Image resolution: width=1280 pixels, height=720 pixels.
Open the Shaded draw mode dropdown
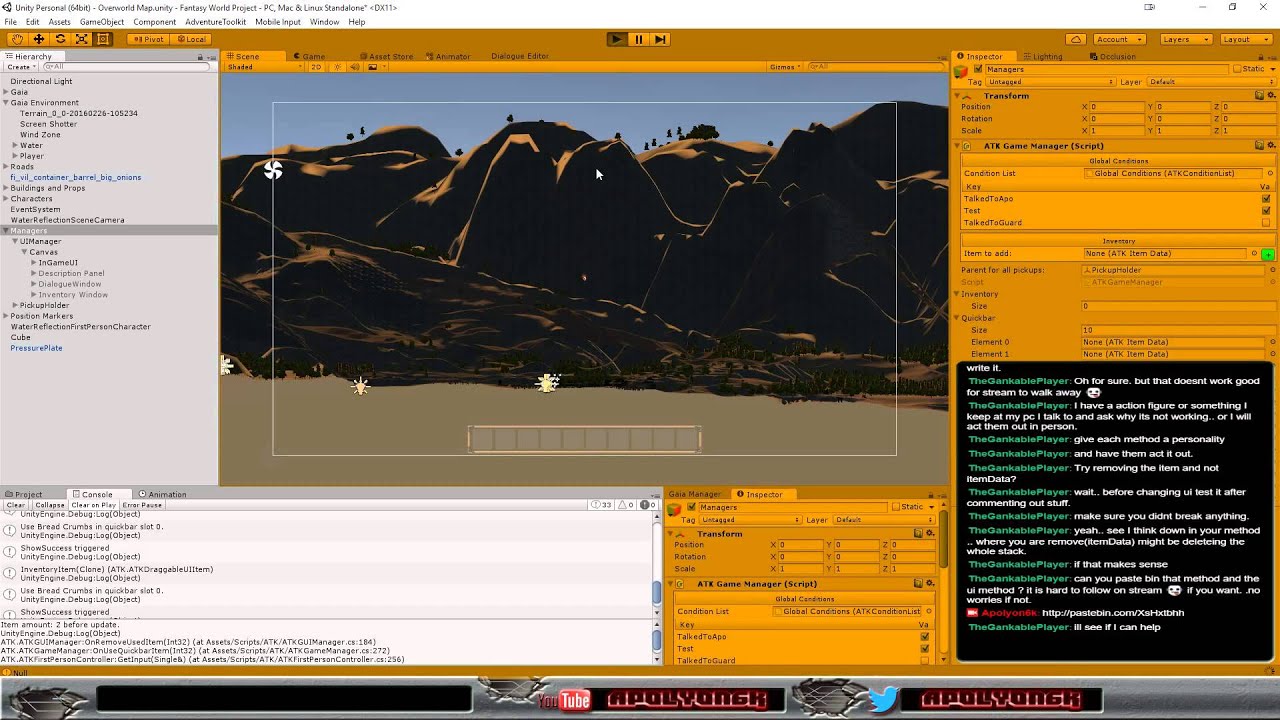(x=264, y=67)
